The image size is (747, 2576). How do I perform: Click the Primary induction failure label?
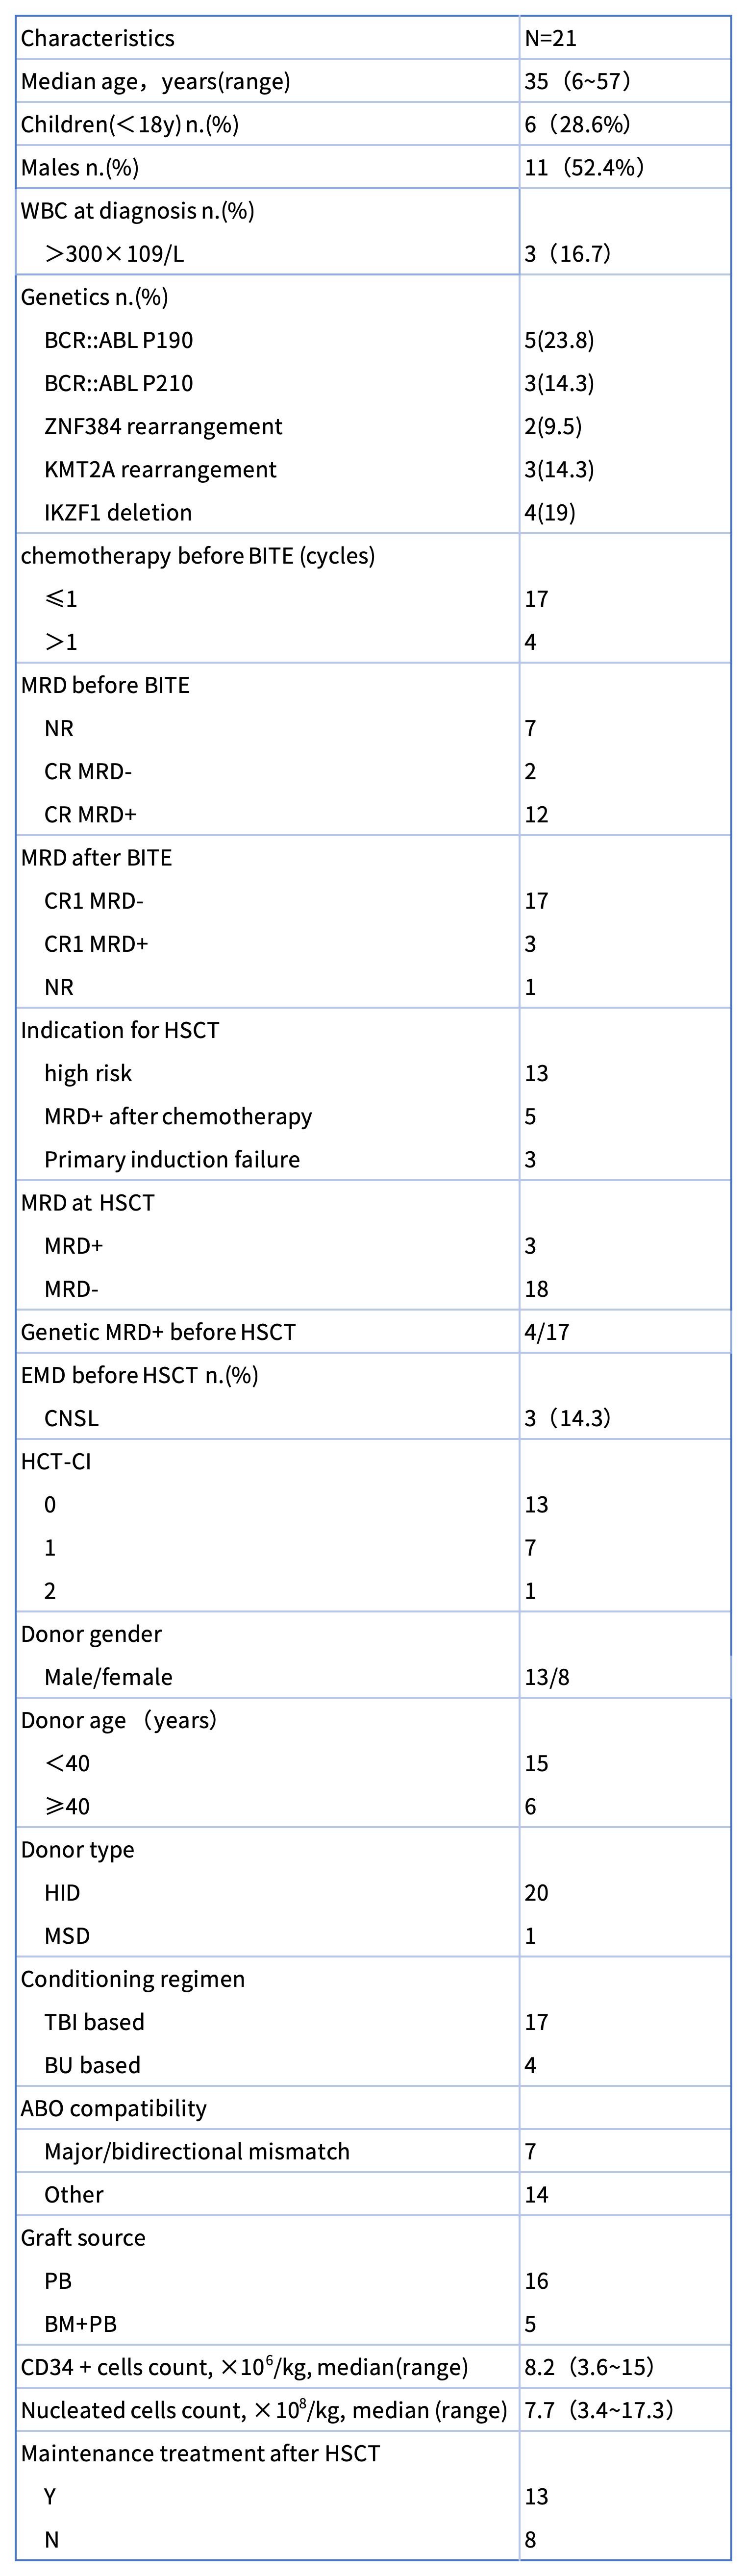tap(172, 1160)
